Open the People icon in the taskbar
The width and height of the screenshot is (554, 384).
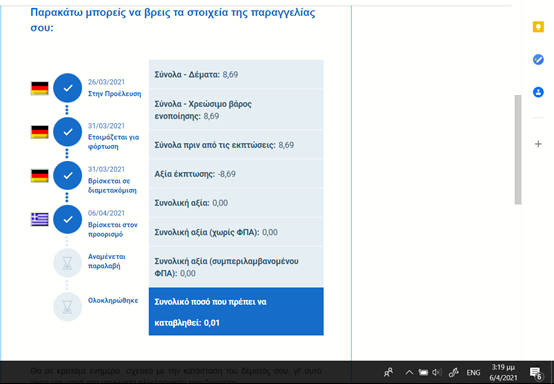click(x=388, y=372)
